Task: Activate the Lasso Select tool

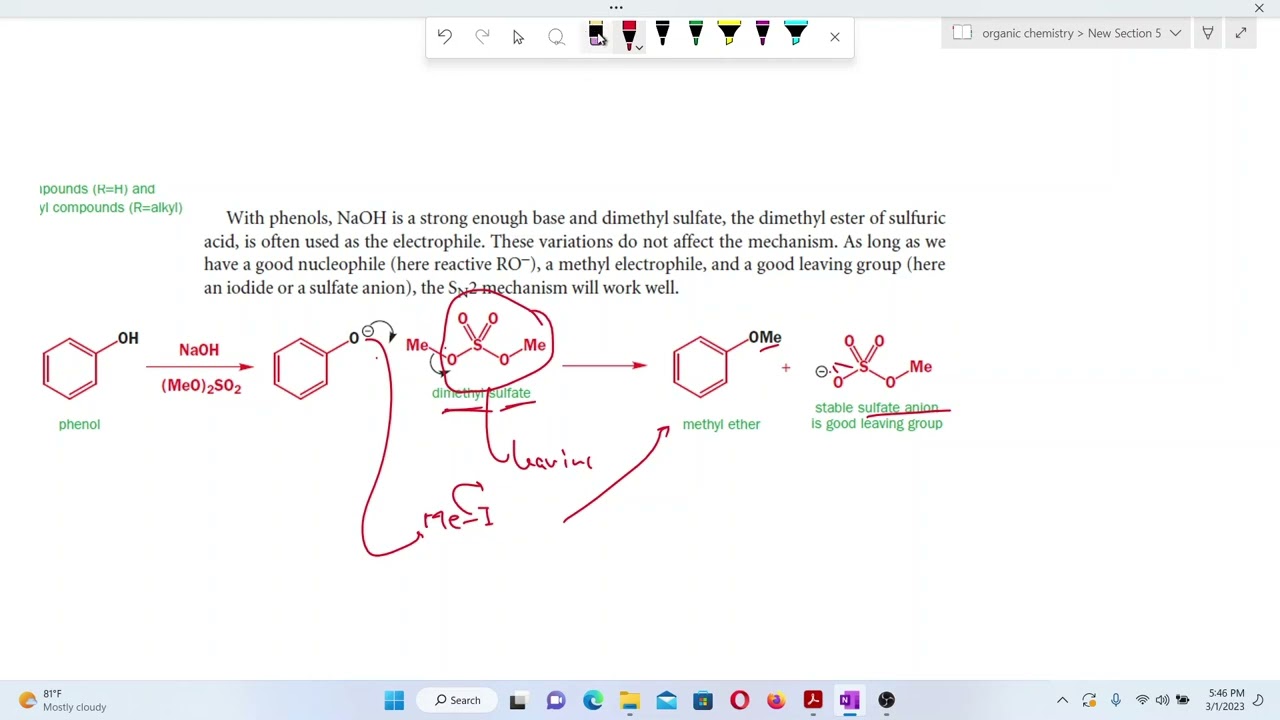Action: pos(556,37)
